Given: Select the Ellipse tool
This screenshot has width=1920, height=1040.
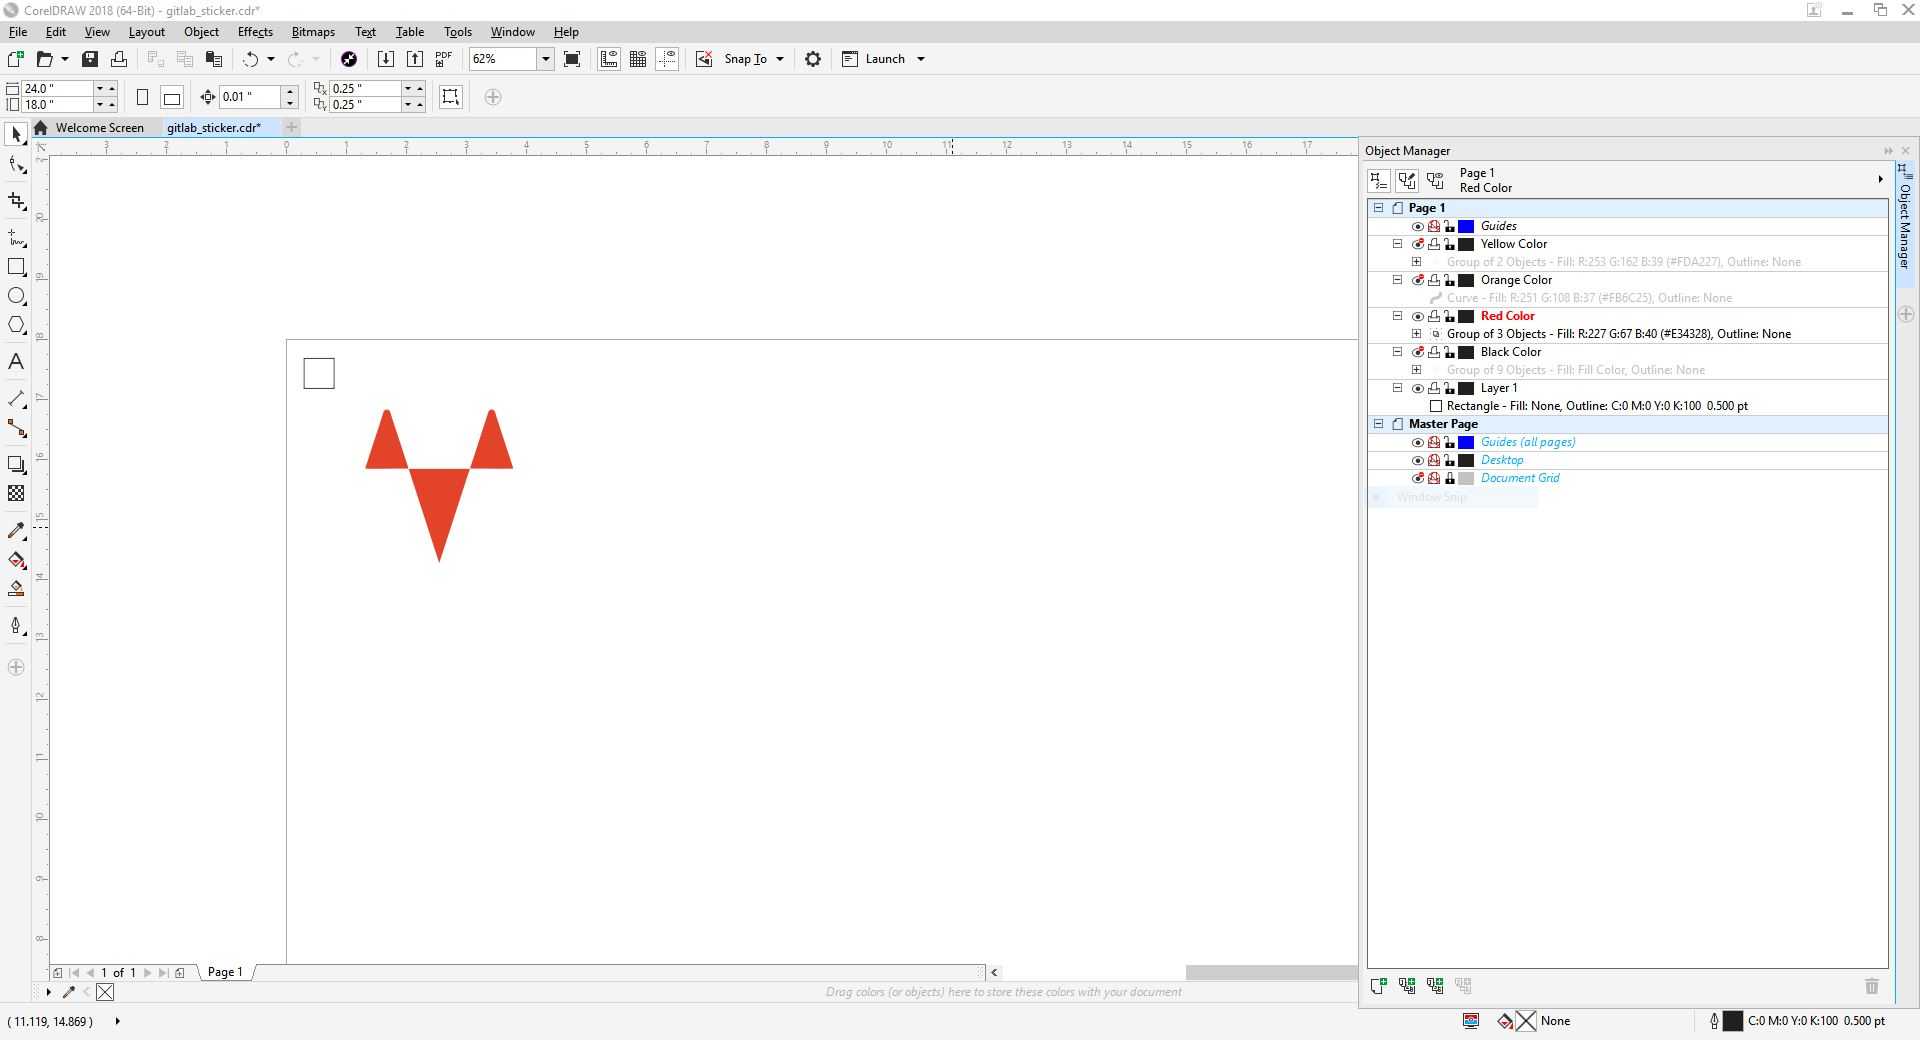Looking at the screenshot, I should point(16,296).
